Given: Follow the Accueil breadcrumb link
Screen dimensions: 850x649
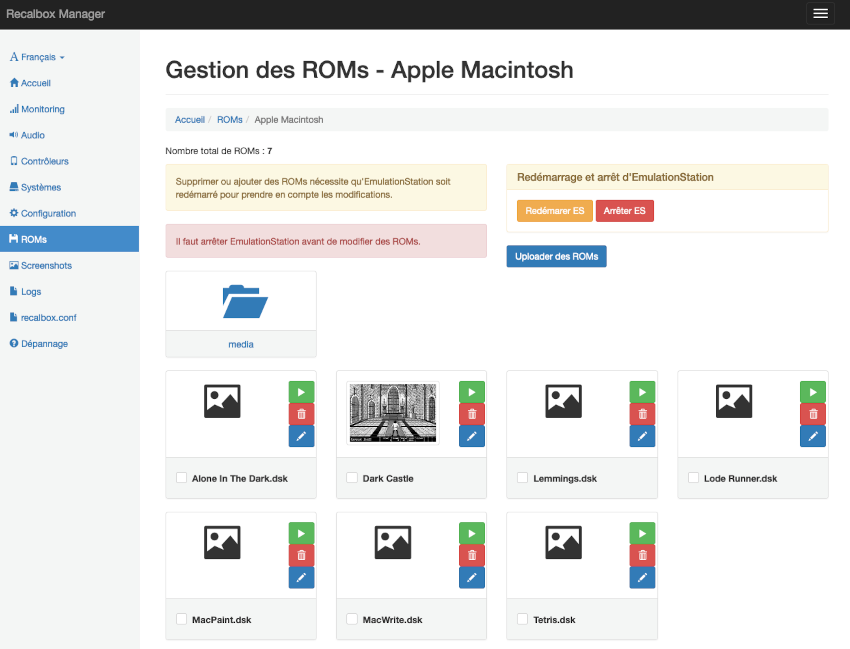Looking at the screenshot, I should [190, 120].
